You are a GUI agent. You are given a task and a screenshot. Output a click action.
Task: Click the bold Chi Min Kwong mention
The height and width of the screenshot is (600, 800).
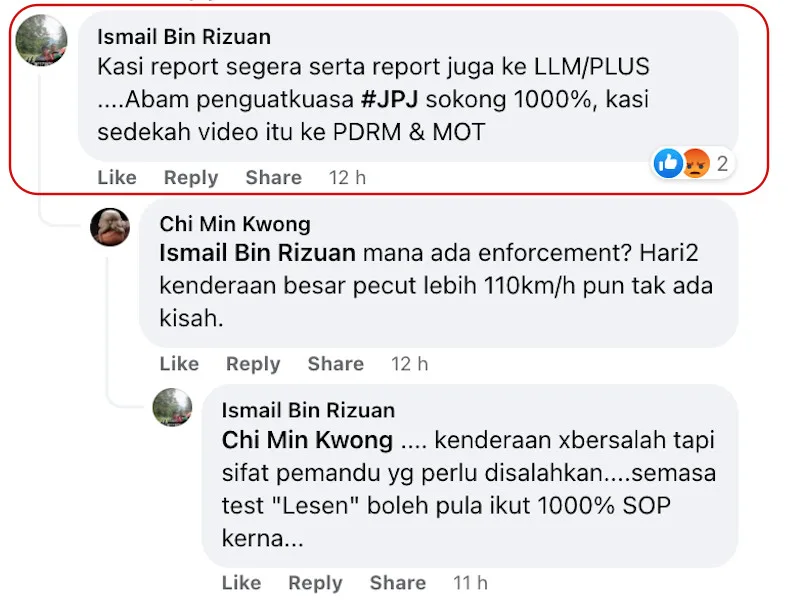point(307,440)
